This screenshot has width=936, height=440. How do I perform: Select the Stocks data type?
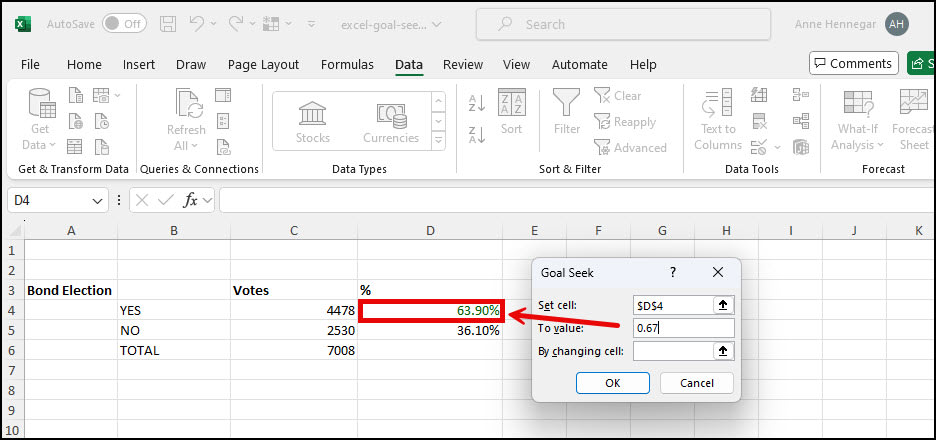[313, 121]
